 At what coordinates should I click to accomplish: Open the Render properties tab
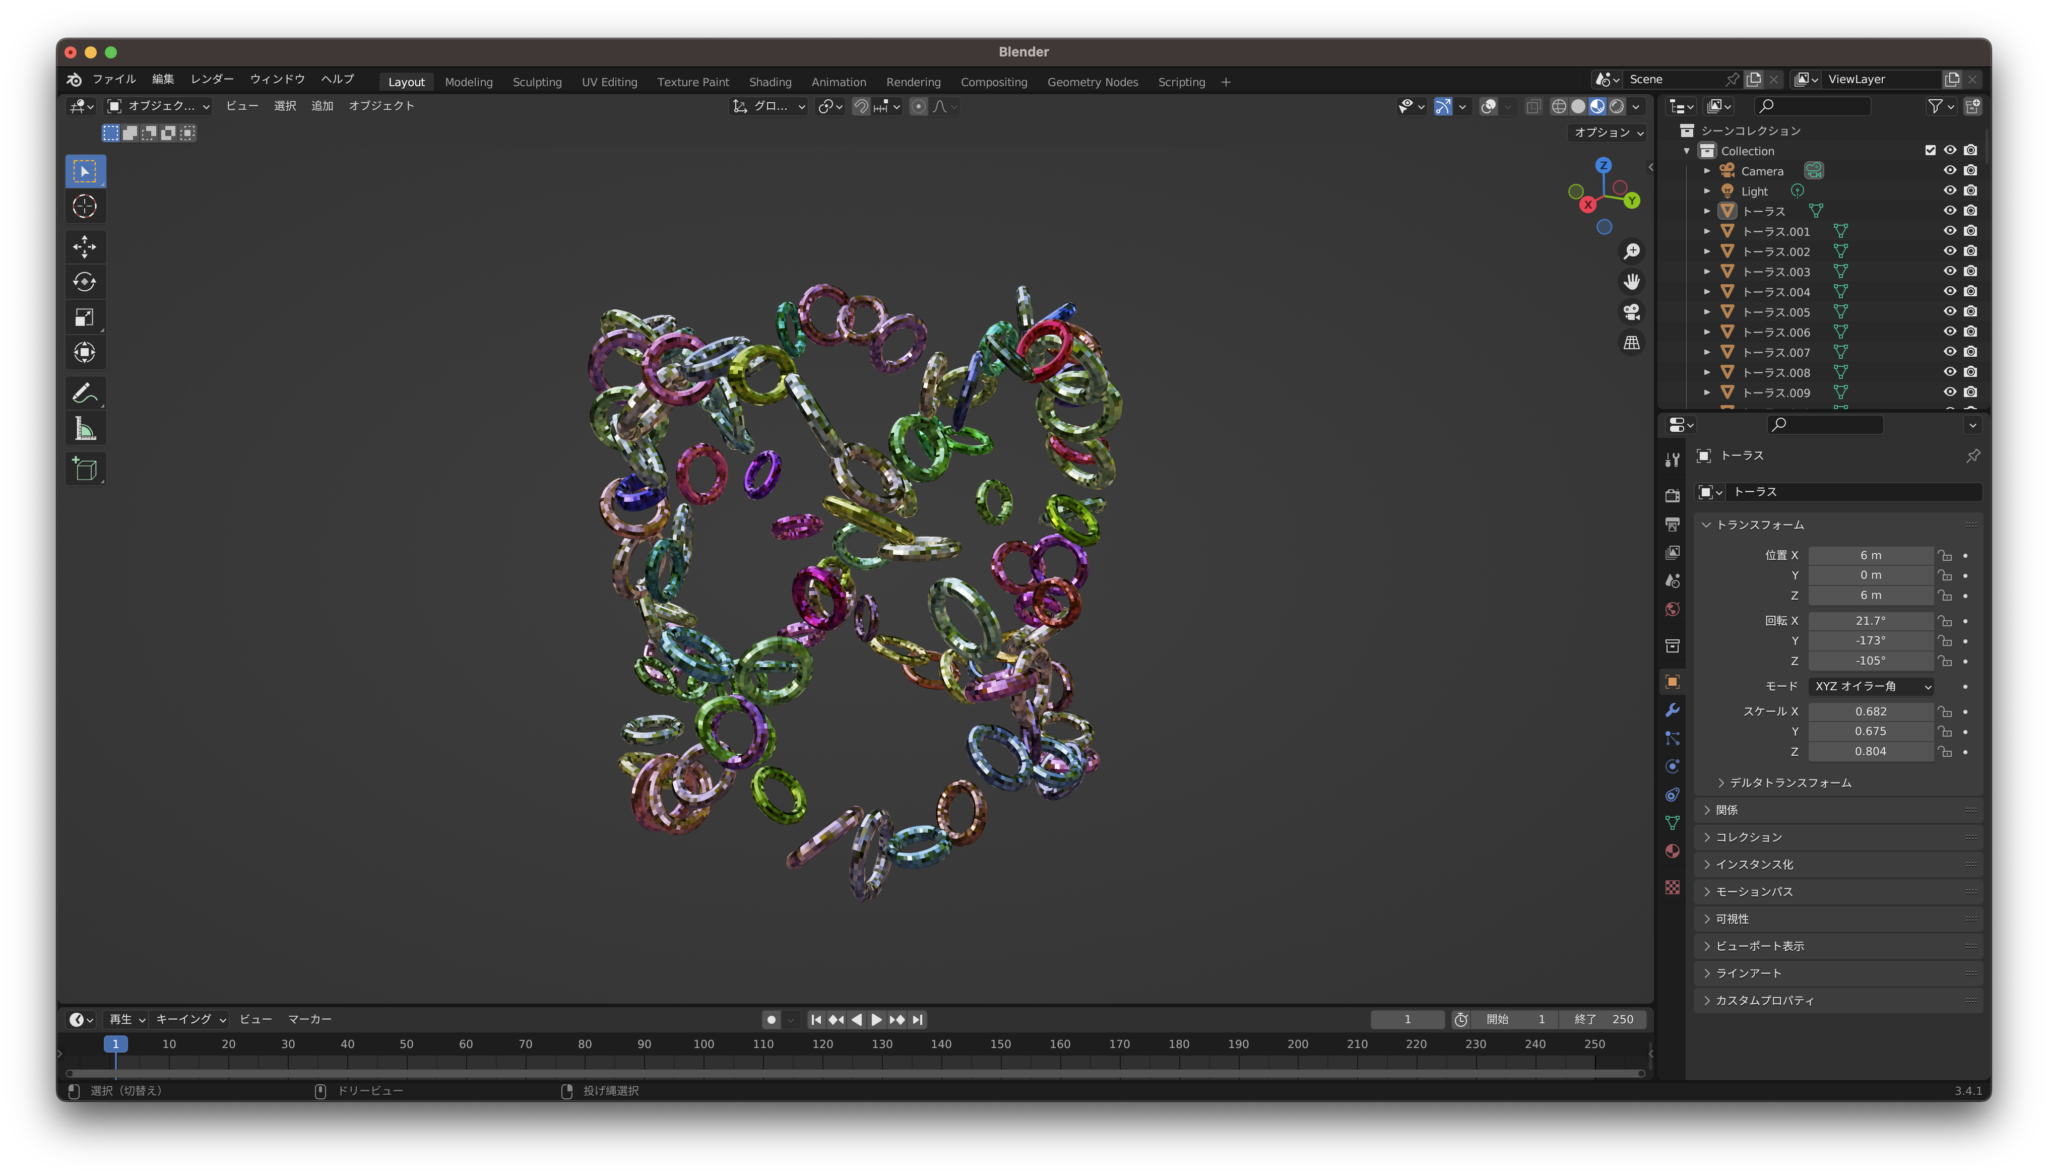pyautogui.click(x=1672, y=494)
